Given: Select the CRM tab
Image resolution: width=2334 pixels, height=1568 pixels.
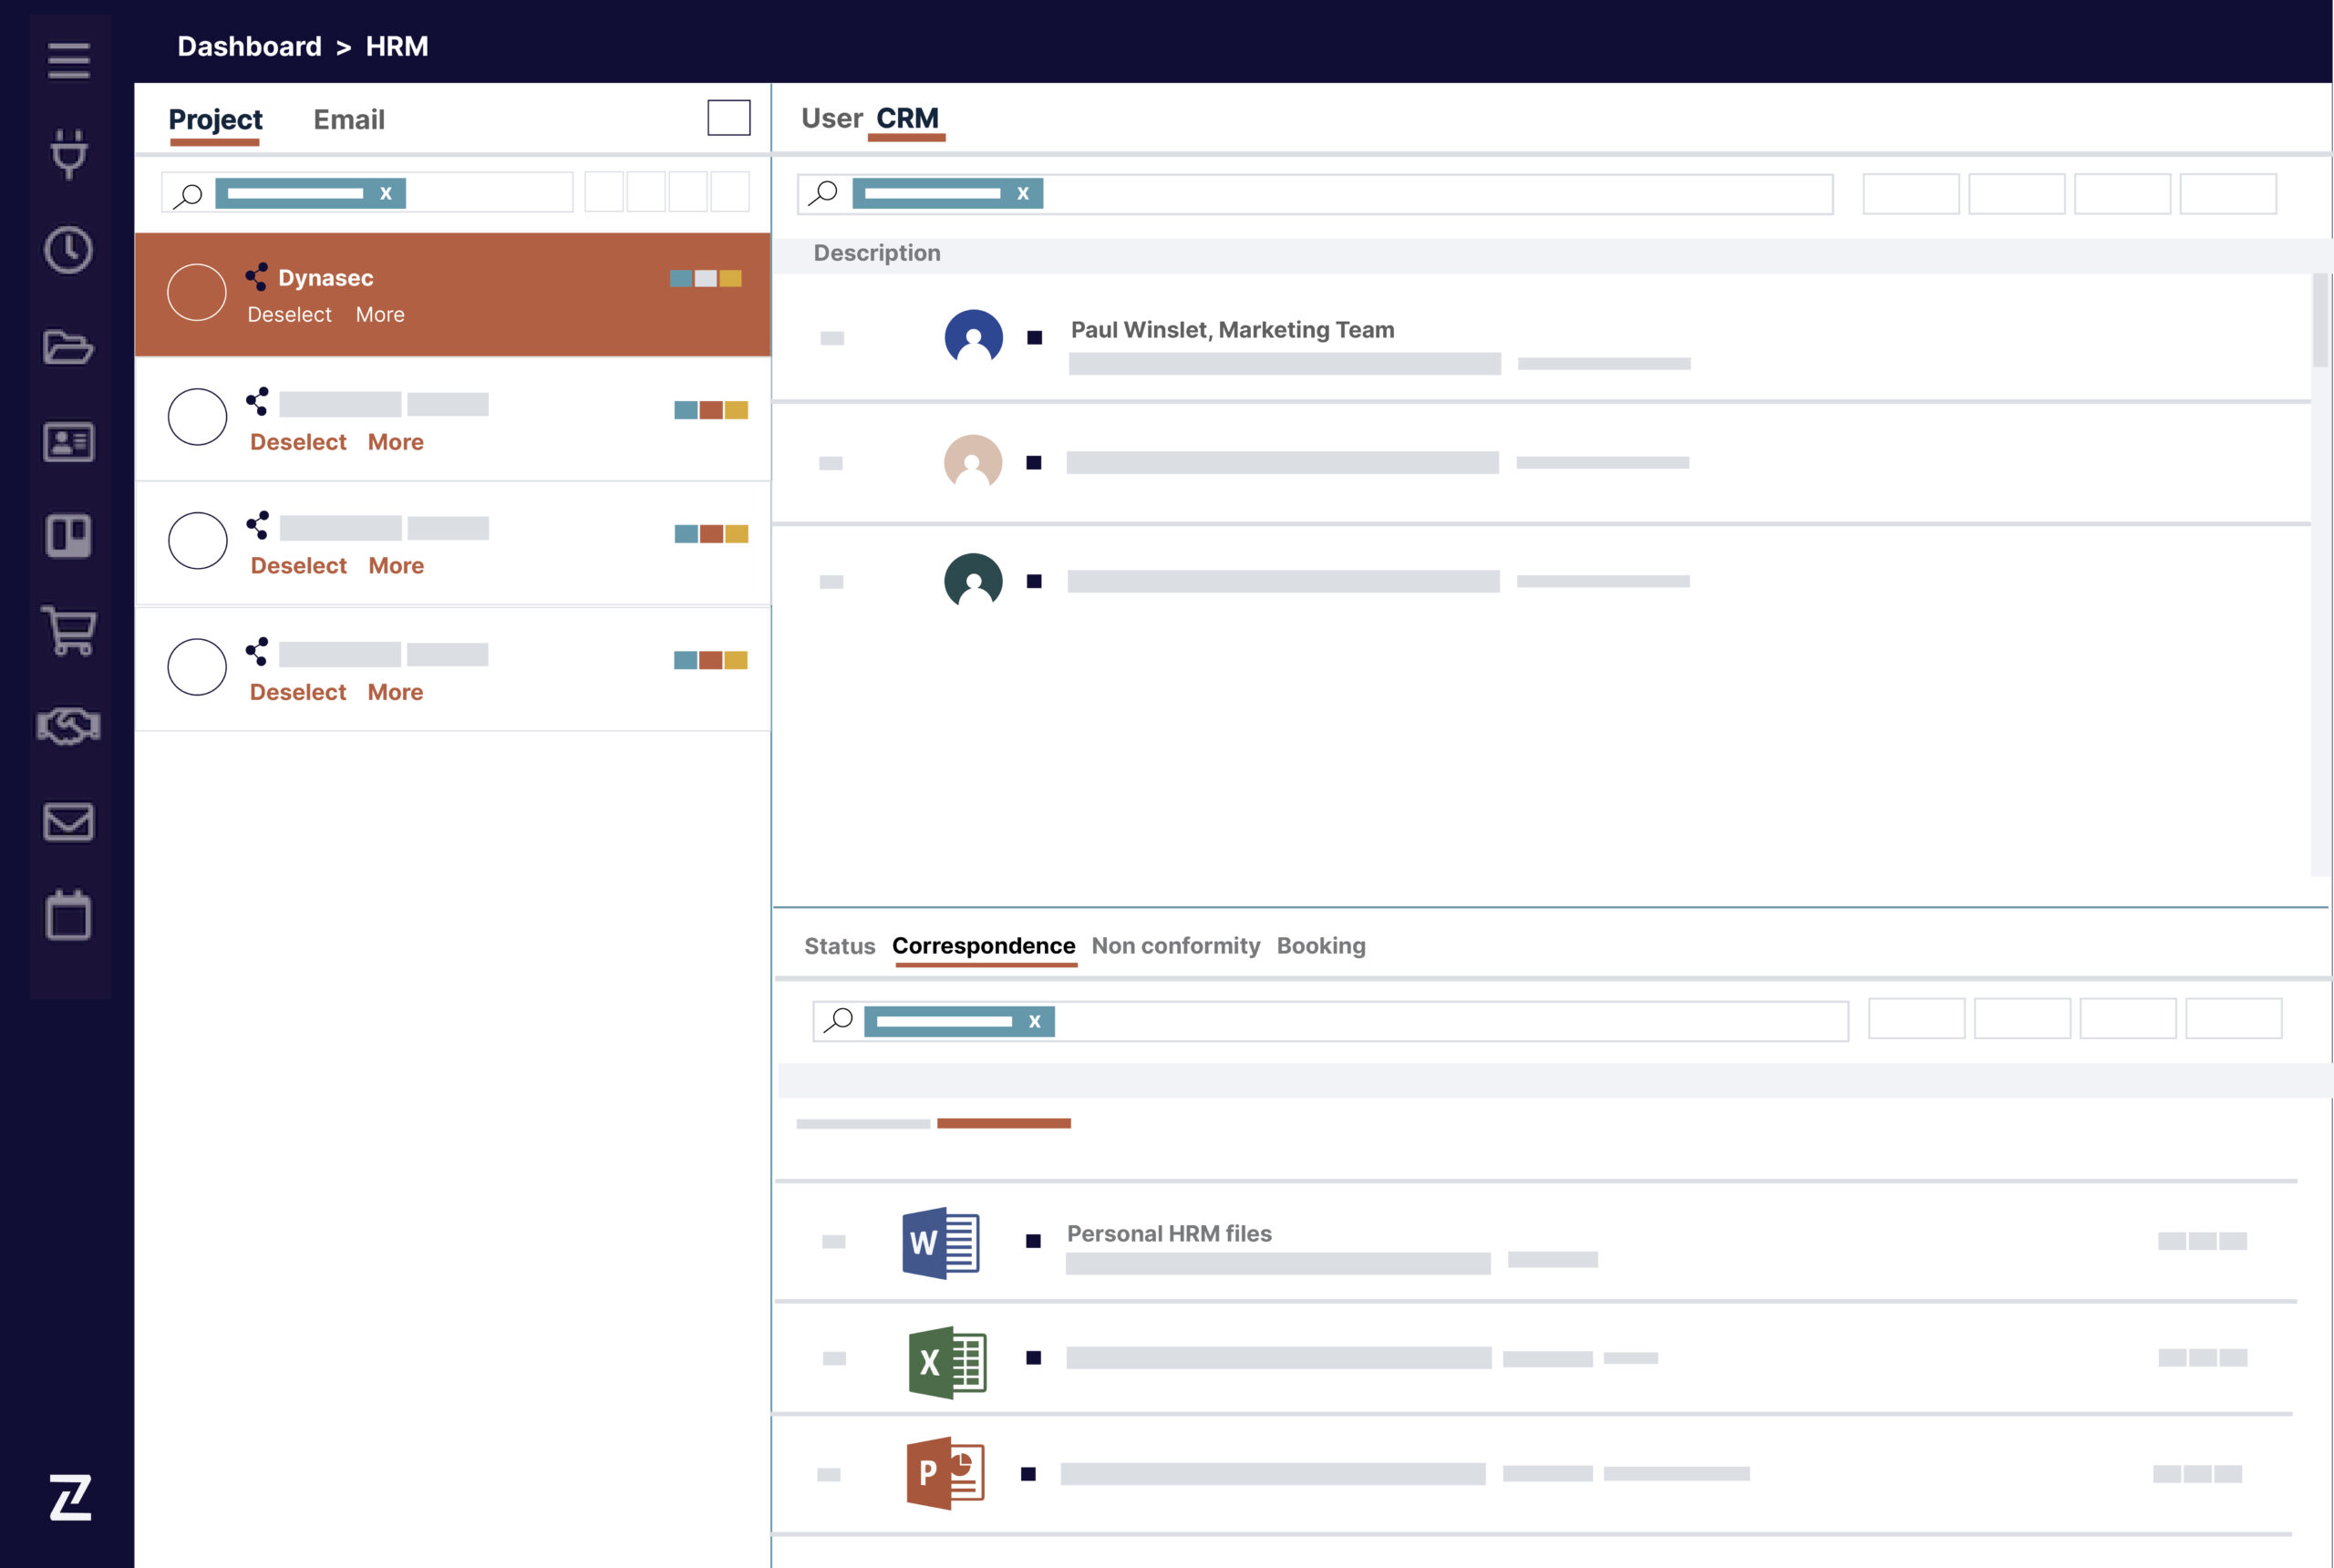Looking at the screenshot, I should pyautogui.click(x=907, y=118).
